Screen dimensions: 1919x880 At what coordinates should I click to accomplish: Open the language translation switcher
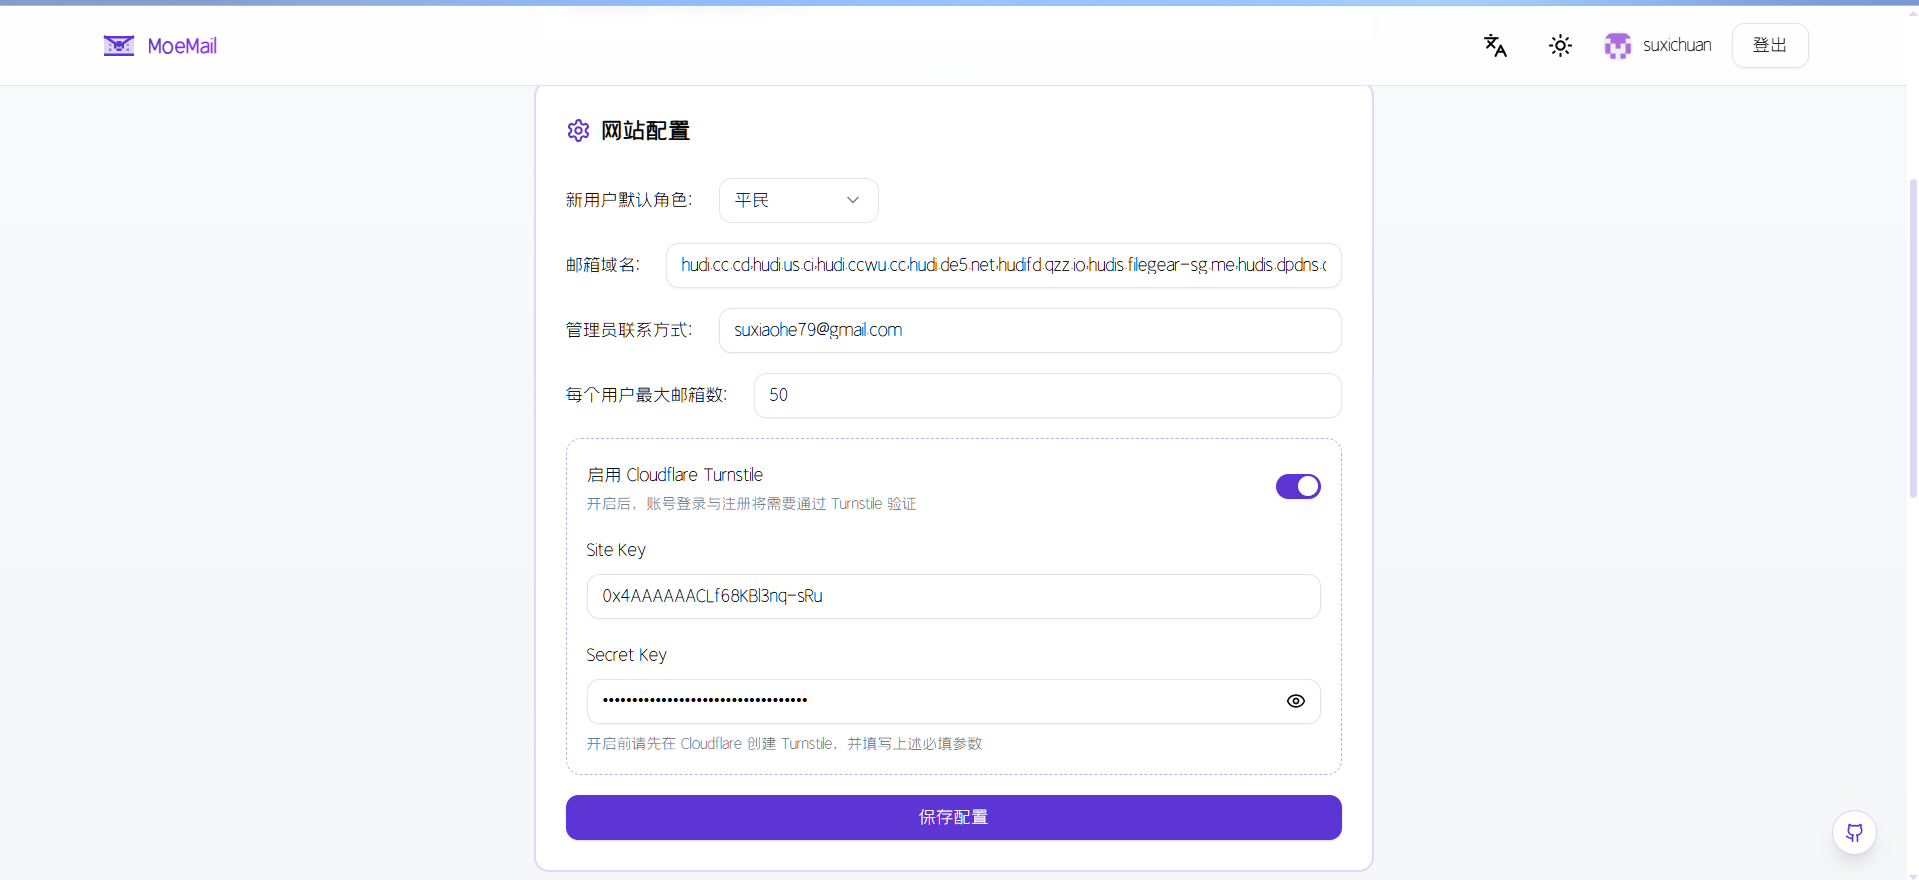click(x=1495, y=46)
